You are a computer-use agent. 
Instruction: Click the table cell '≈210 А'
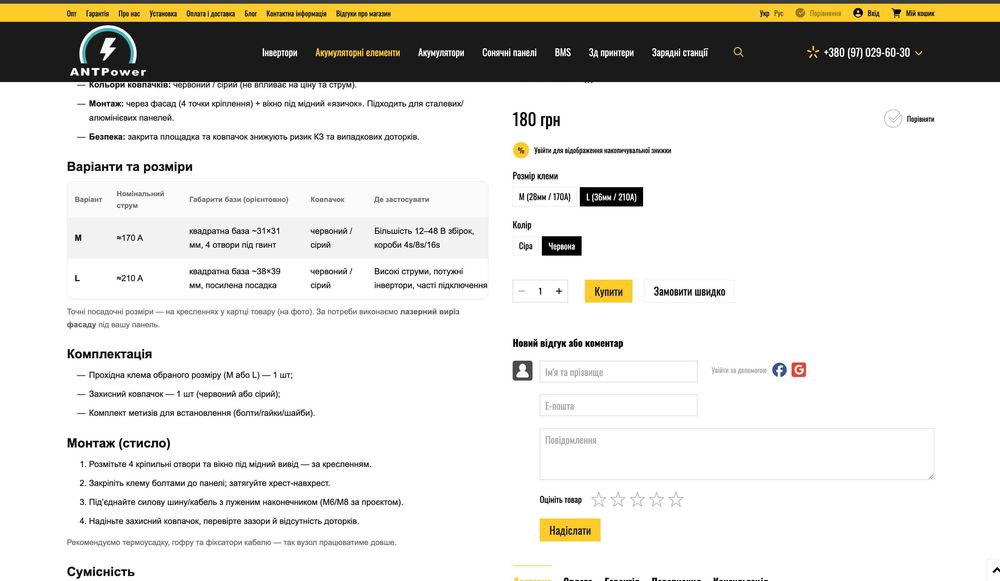pyautogui.click(x=129, y=278)
